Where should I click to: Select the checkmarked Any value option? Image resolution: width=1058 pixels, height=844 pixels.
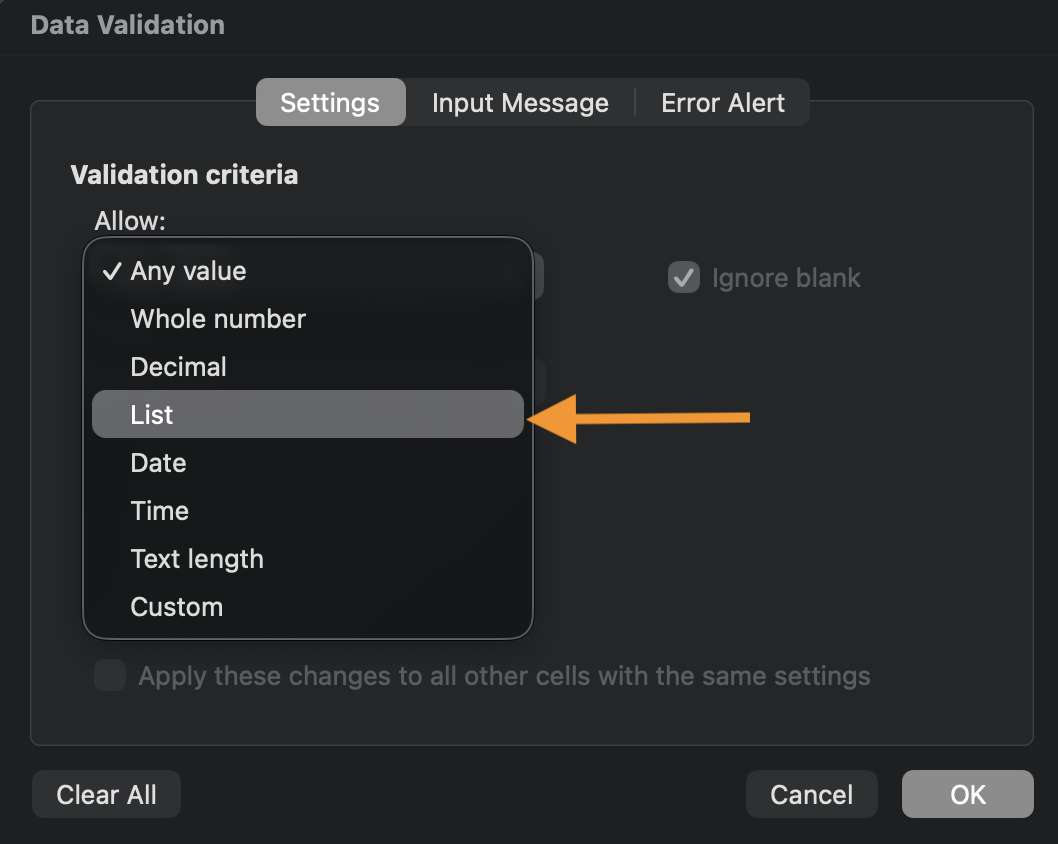click(x=188, y=271)
